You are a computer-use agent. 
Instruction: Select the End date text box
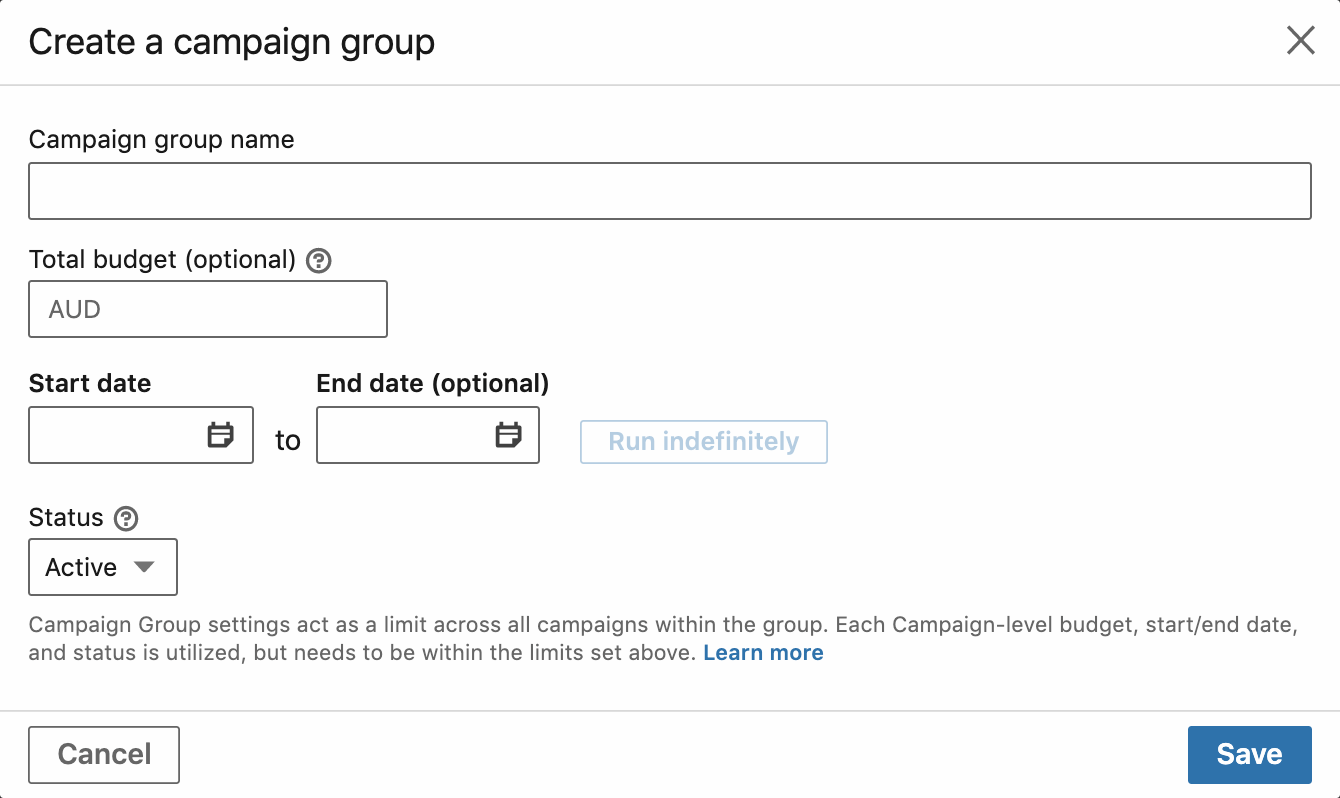point(428,435)
